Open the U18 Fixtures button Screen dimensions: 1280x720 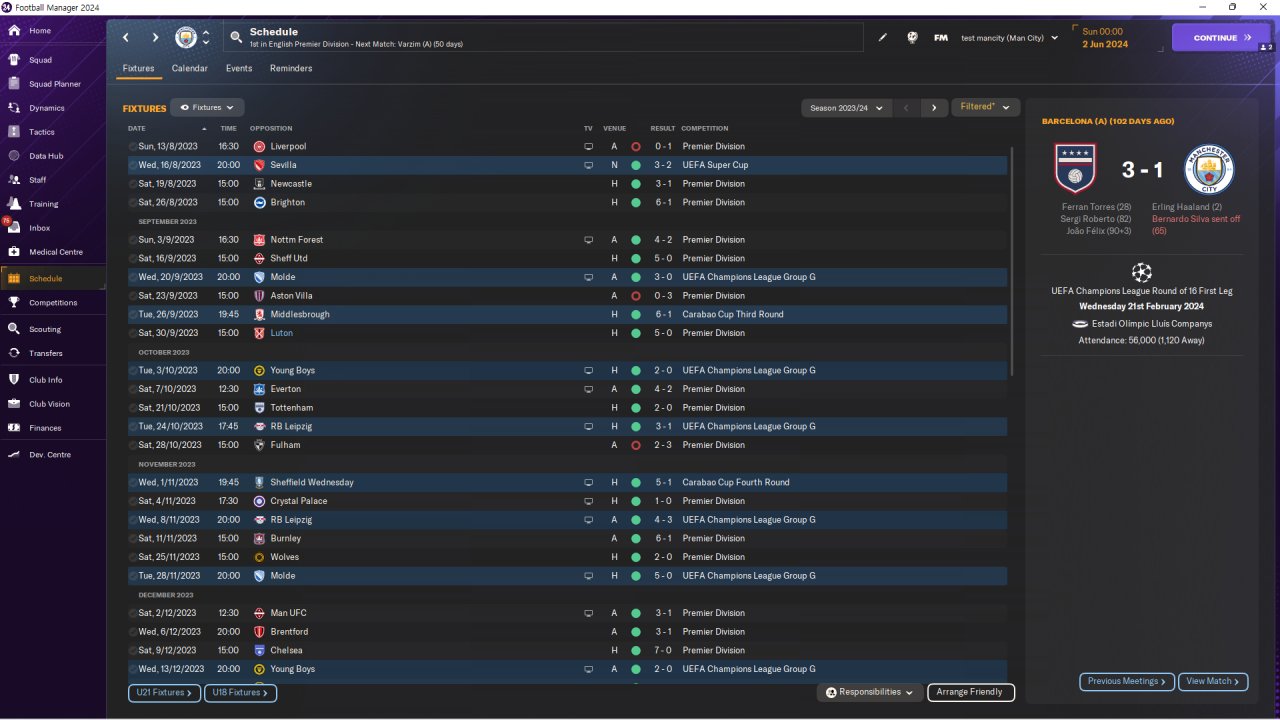[x=240, y=692]
